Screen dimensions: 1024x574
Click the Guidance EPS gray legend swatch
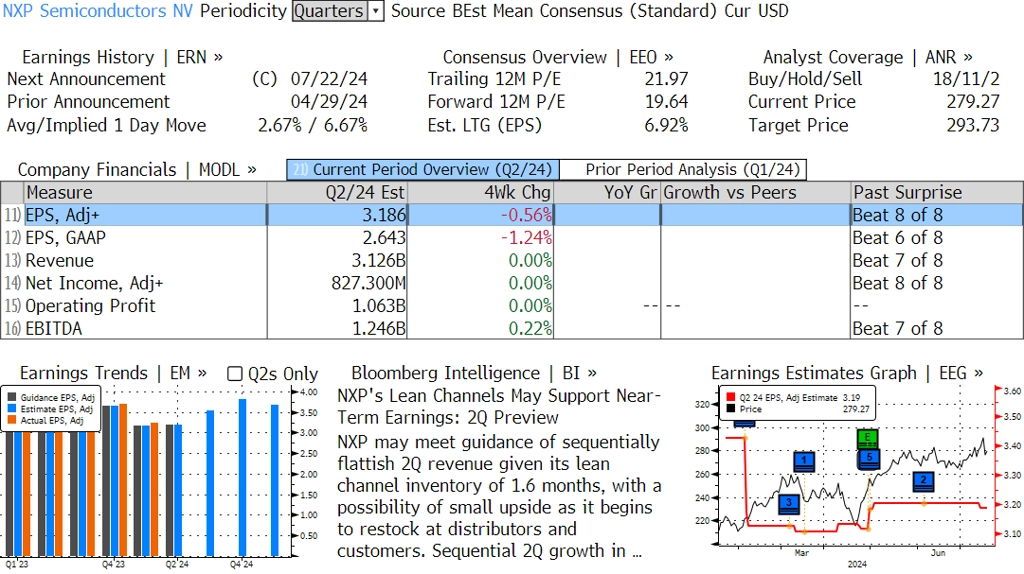tap(12, 397)
